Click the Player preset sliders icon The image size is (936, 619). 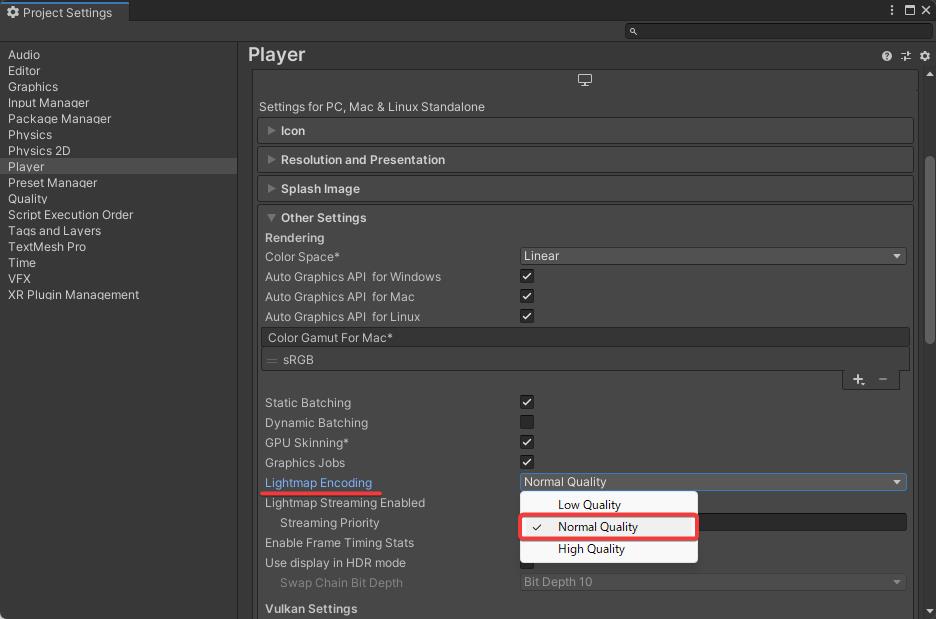coord(905,56)
